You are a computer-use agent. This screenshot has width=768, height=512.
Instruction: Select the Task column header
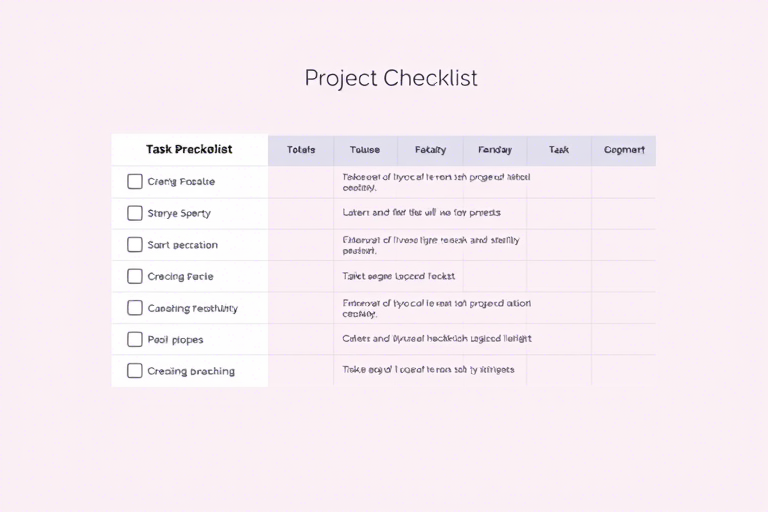point(559,150)
